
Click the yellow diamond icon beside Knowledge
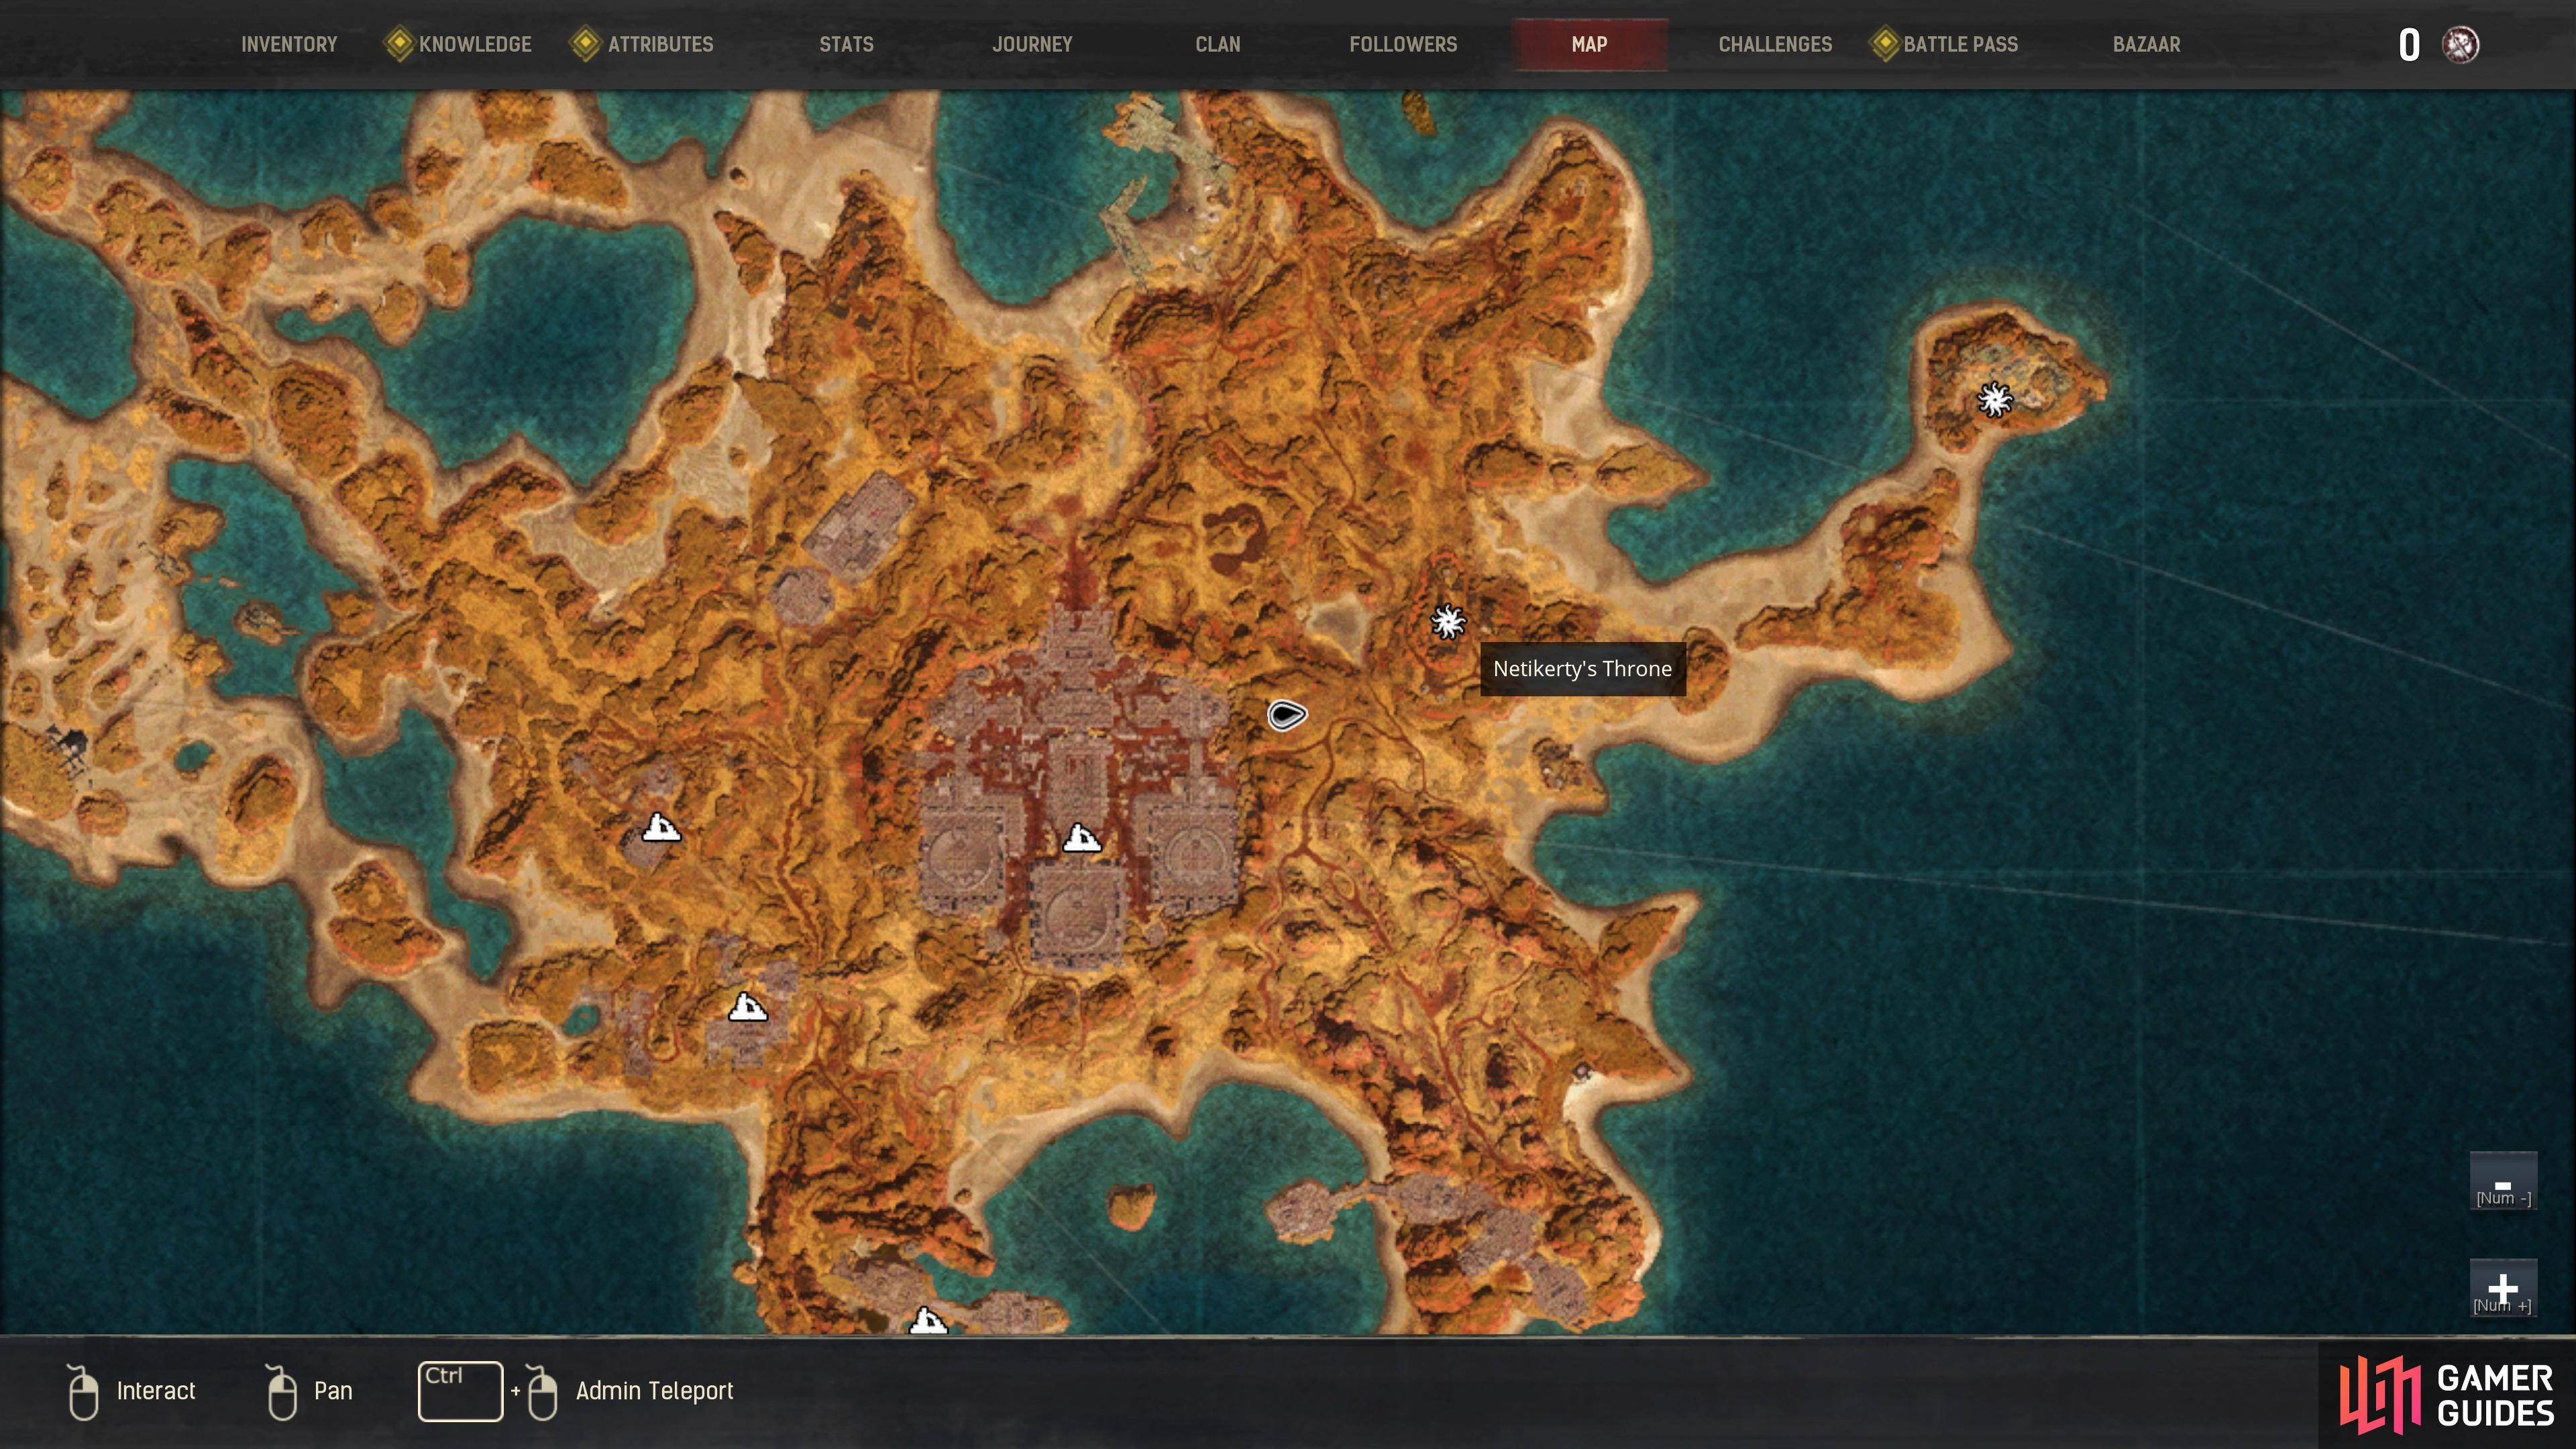click(399, 44)
